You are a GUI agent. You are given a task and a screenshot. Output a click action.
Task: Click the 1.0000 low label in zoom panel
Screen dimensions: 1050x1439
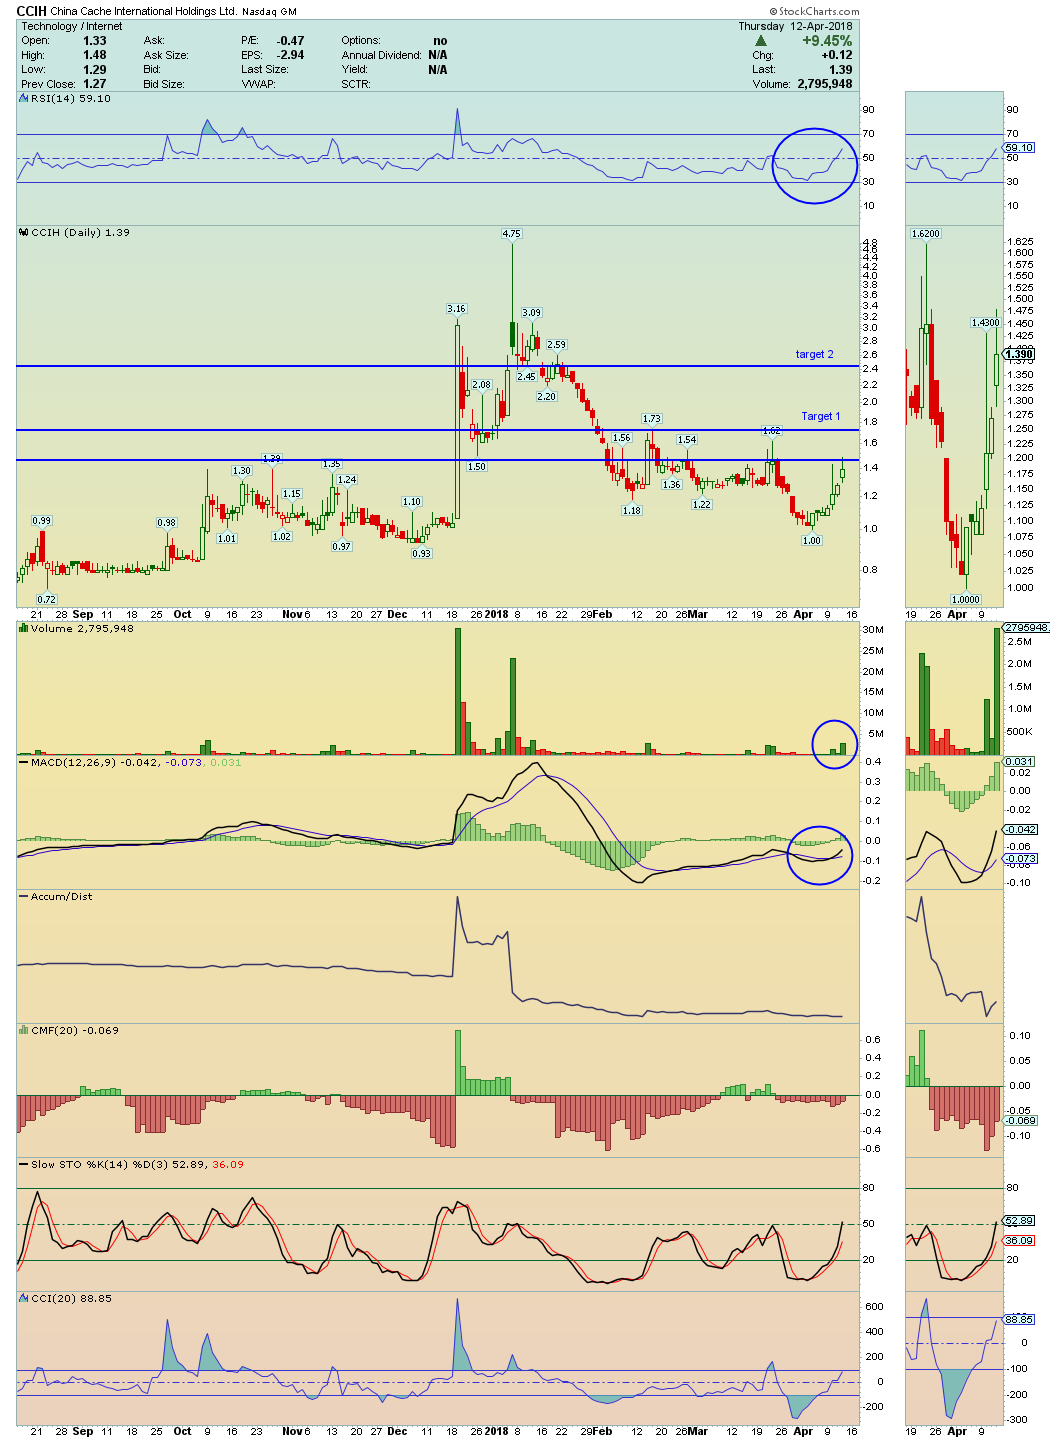click(965, 599)
